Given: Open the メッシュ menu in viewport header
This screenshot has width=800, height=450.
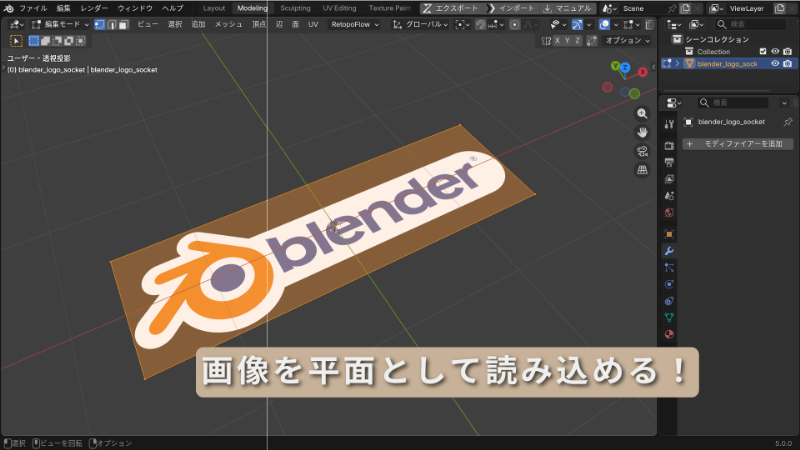Looking at the screenshot, I should tap(228, 24).
